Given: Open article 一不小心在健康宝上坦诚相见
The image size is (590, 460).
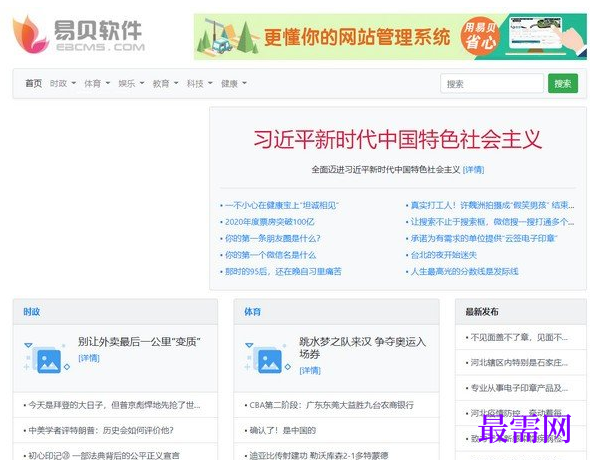Looking at the screenshot, I should coord(281,205).
